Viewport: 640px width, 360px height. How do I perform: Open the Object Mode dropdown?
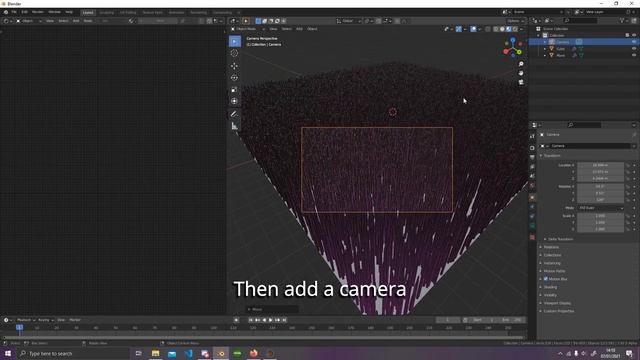pyautogui.click(x=247, y=29)
